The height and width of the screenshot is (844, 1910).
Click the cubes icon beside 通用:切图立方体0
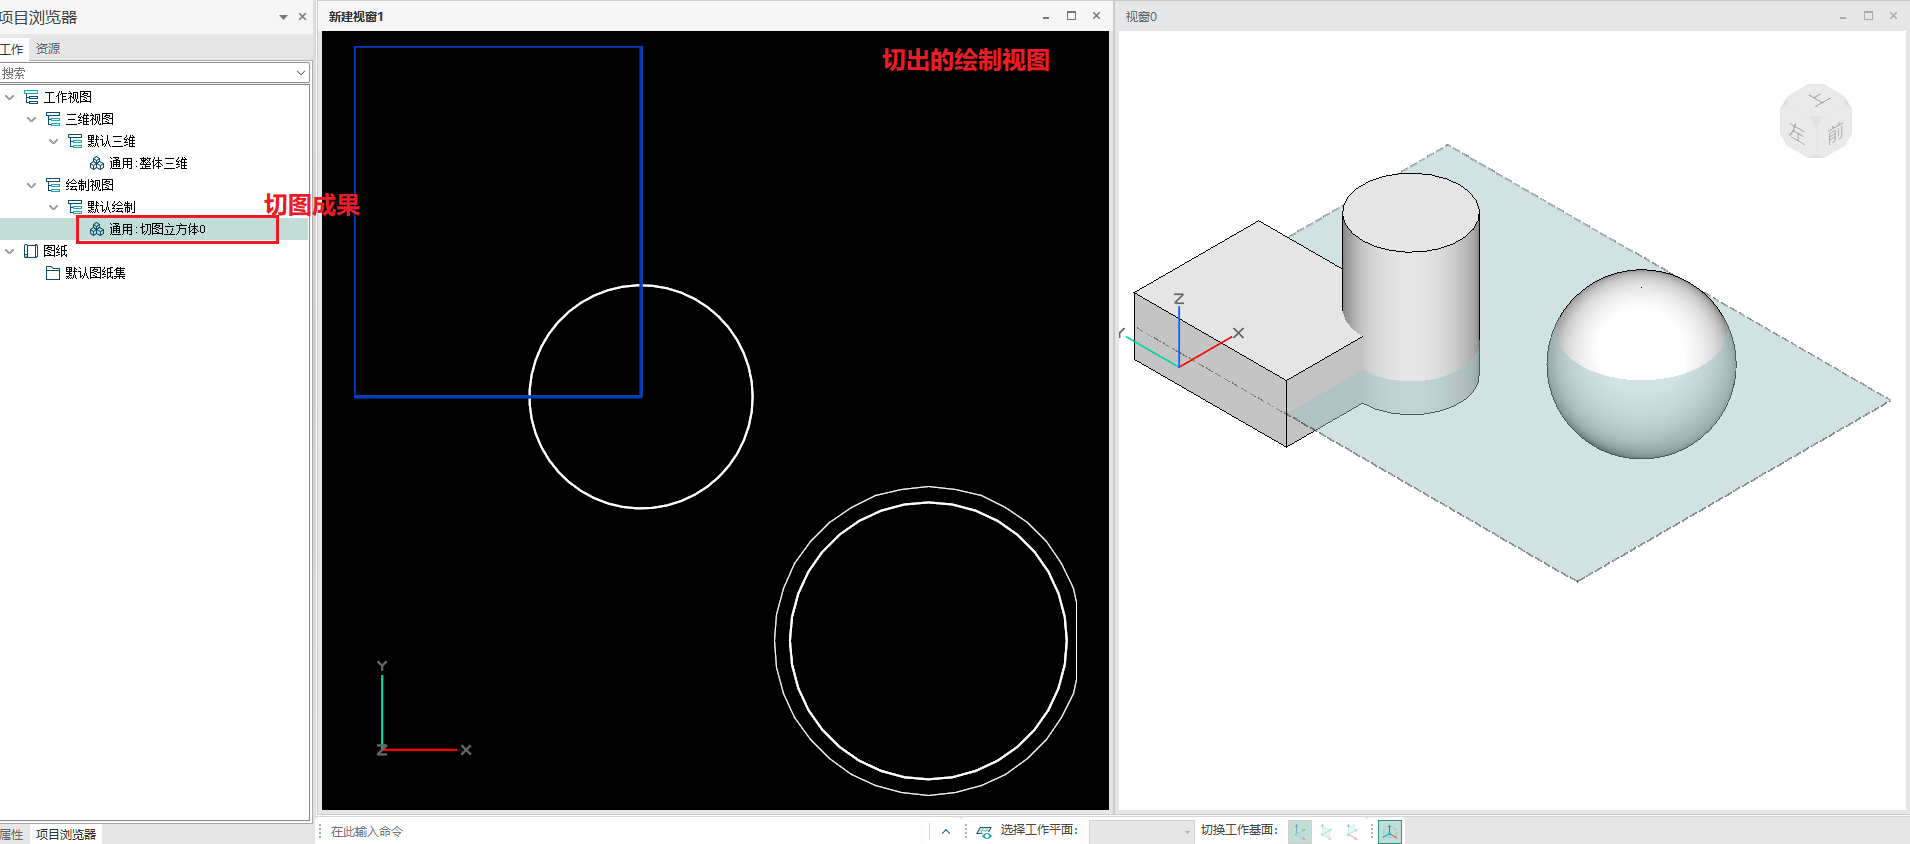point(97,229)
